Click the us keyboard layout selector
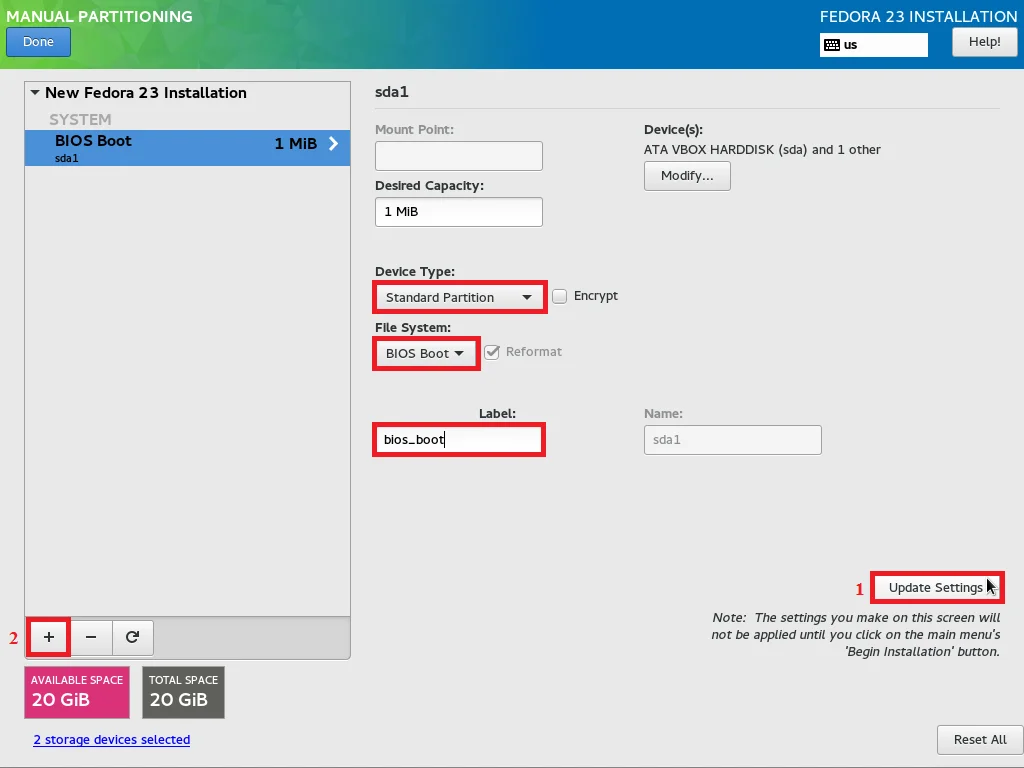 (x=874, y=45)
